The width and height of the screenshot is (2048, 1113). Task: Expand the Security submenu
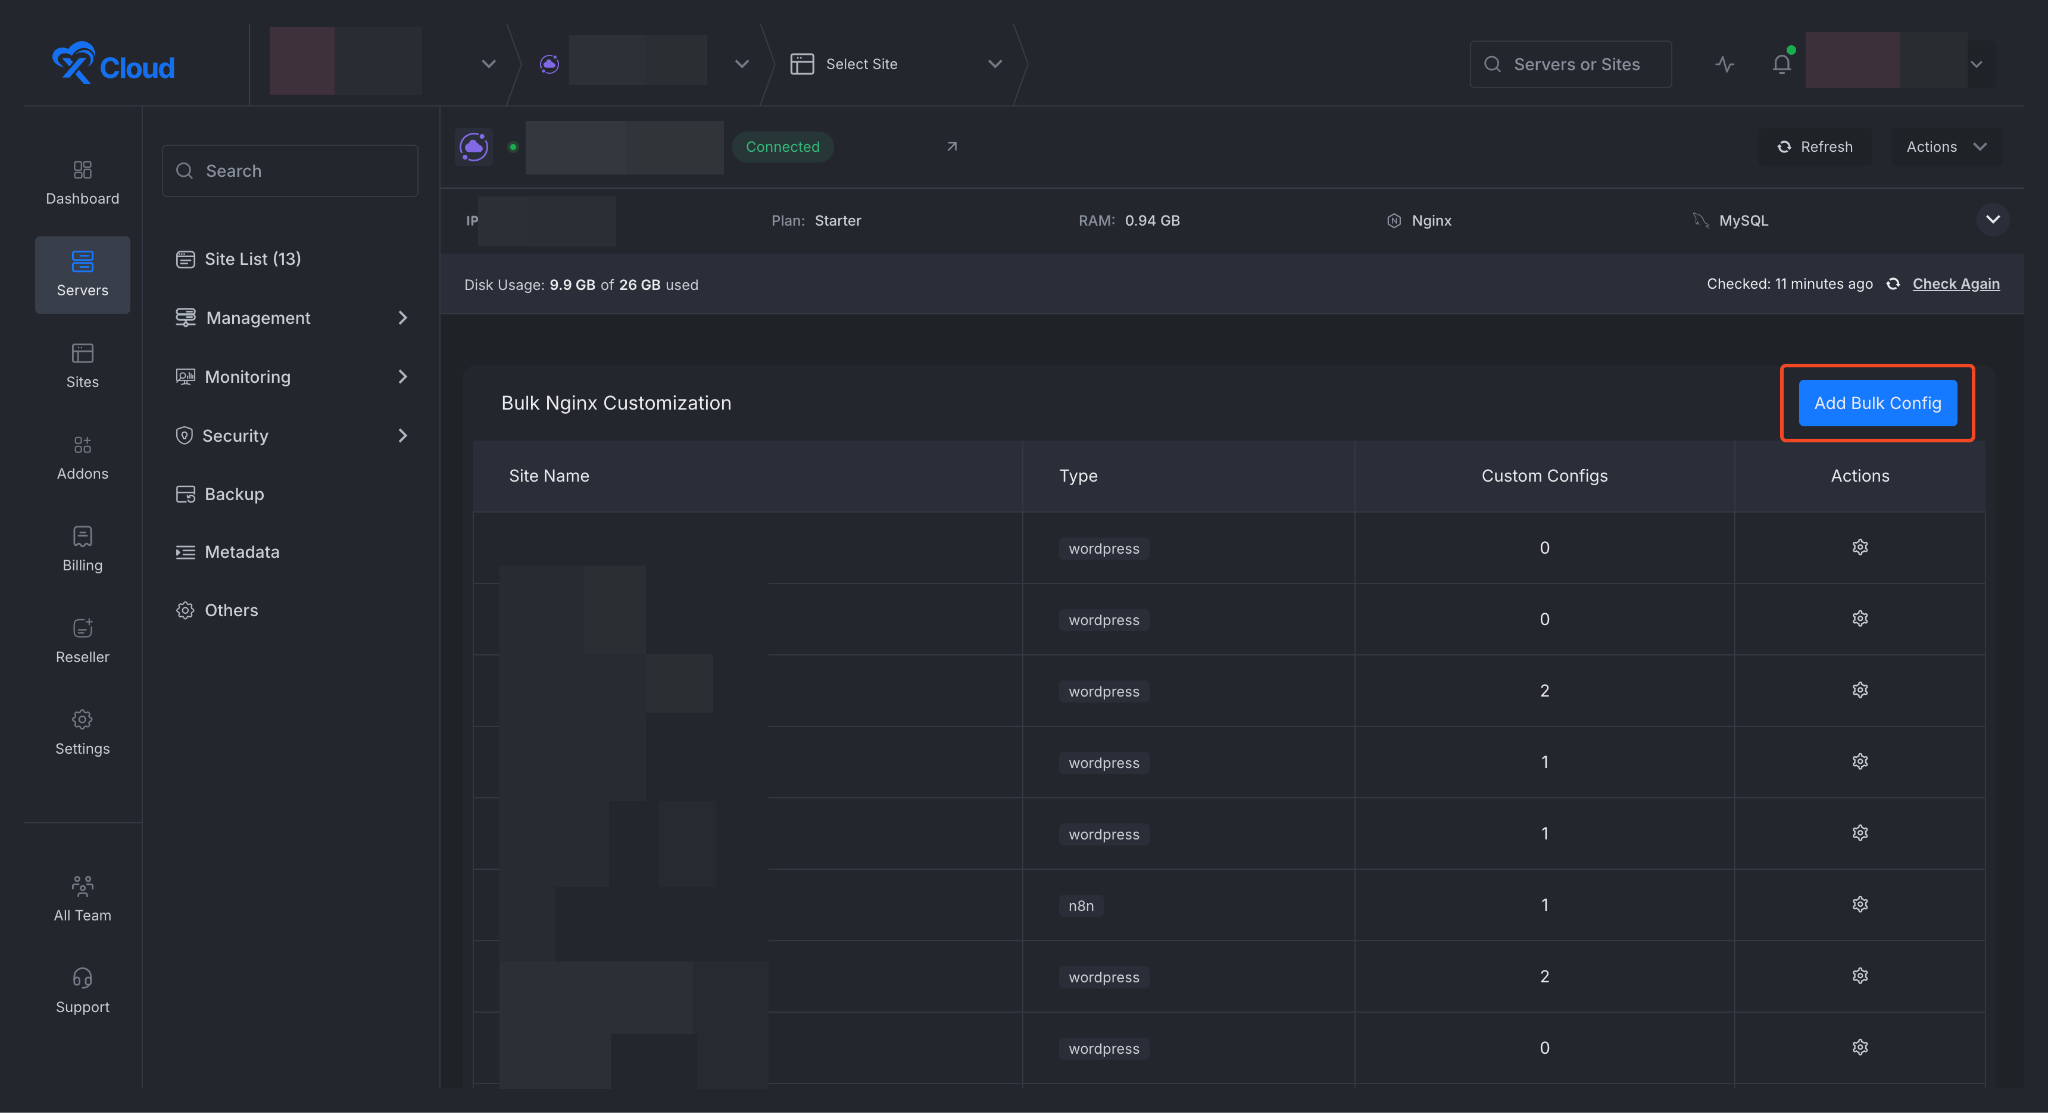point(235,435)
